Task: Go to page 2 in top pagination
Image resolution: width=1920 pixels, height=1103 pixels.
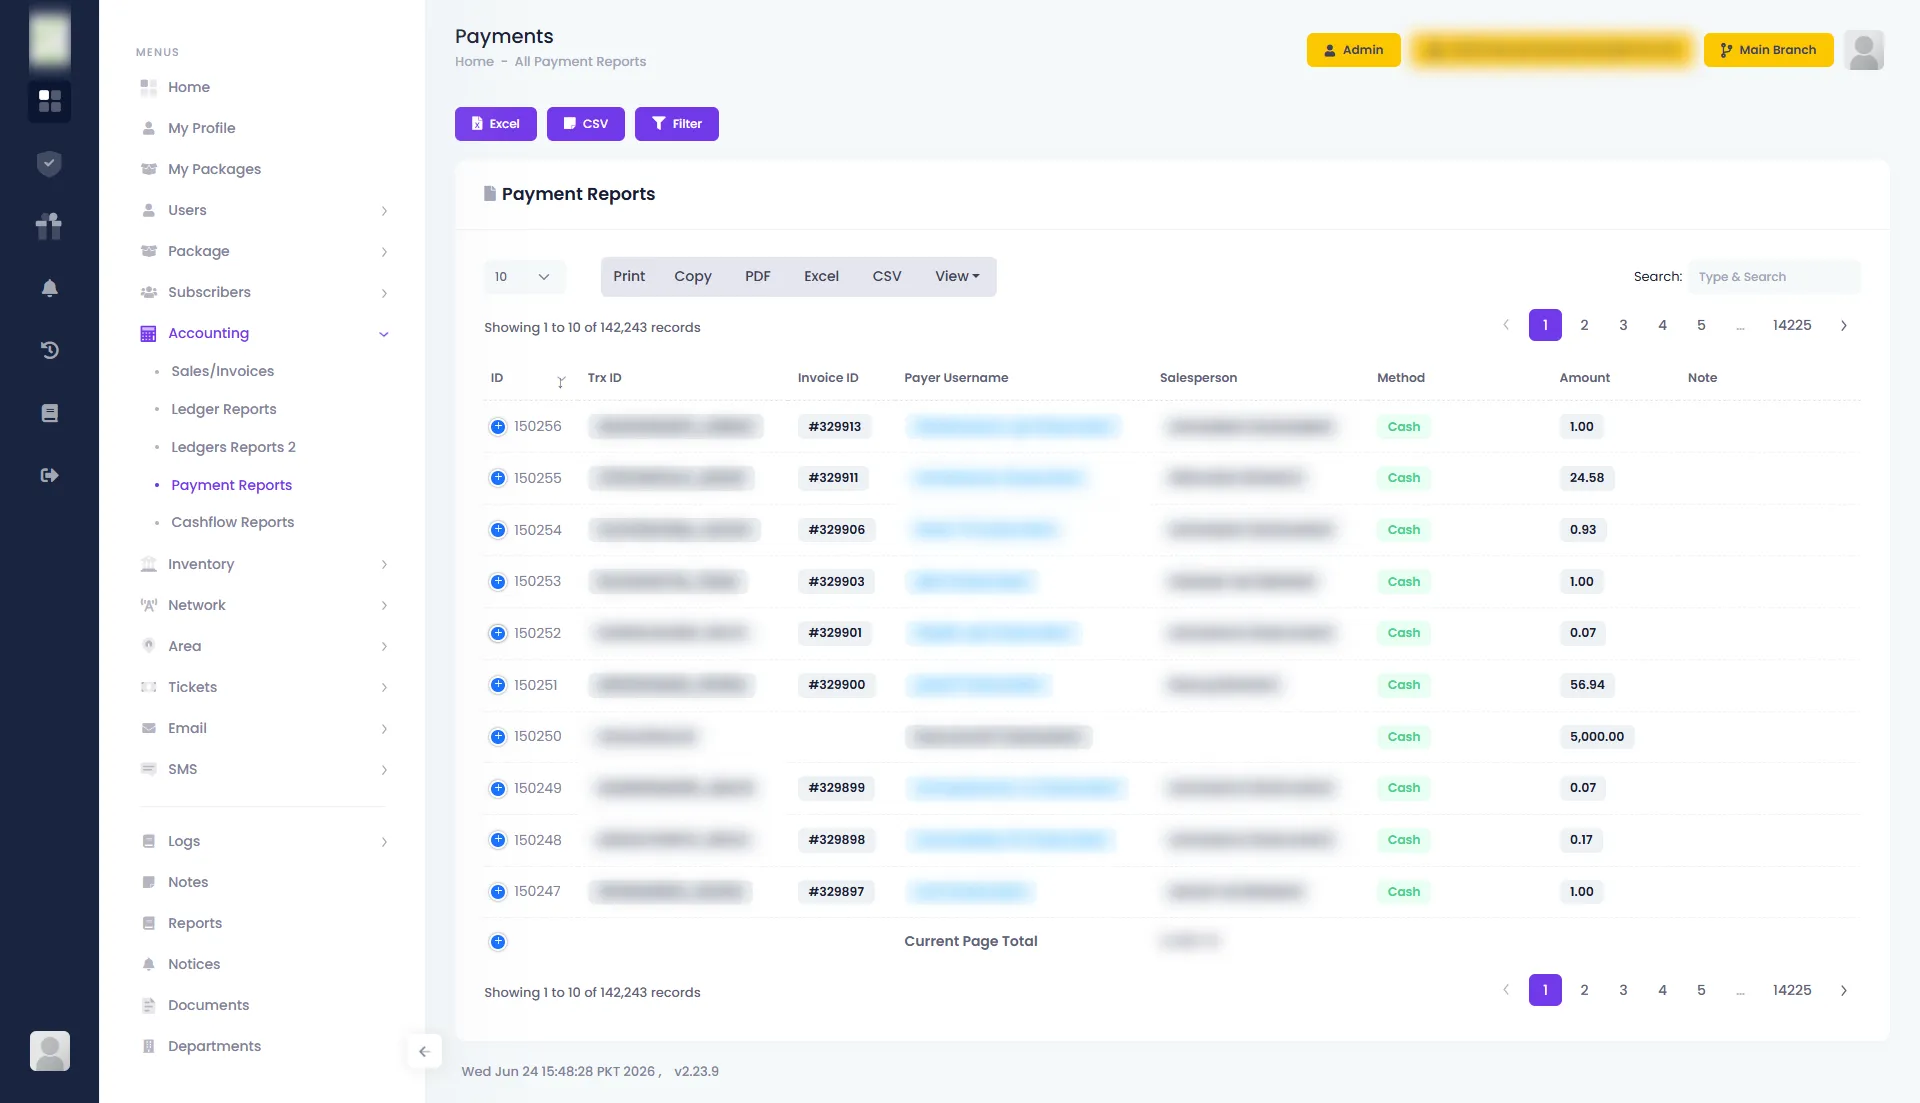Action: pyautogui.click(x=1584, y=326)
